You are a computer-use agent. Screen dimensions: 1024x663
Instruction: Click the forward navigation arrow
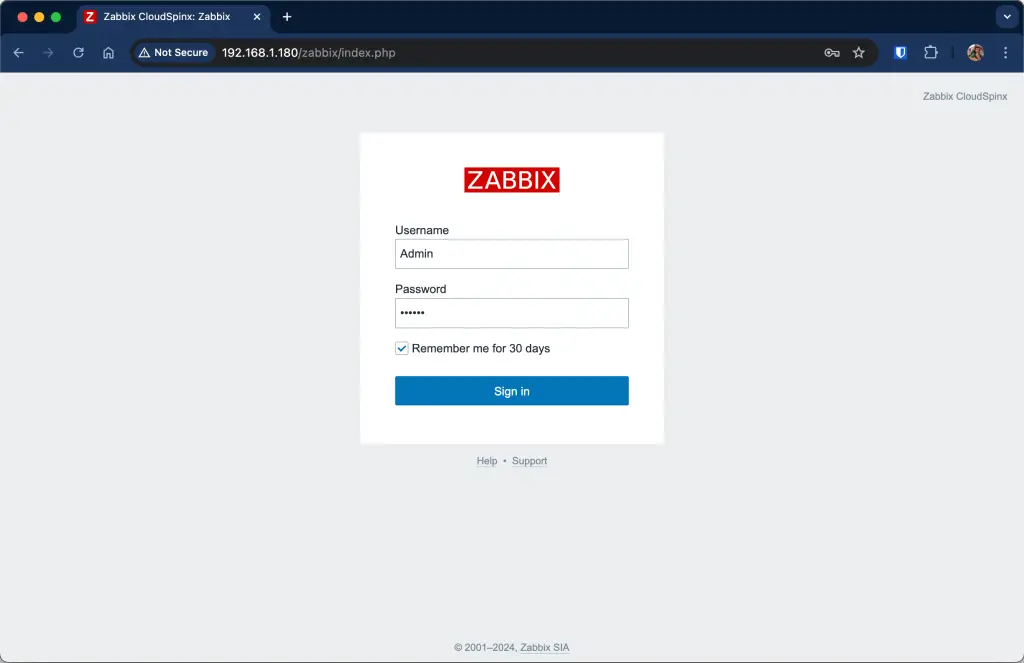point(48,52)
